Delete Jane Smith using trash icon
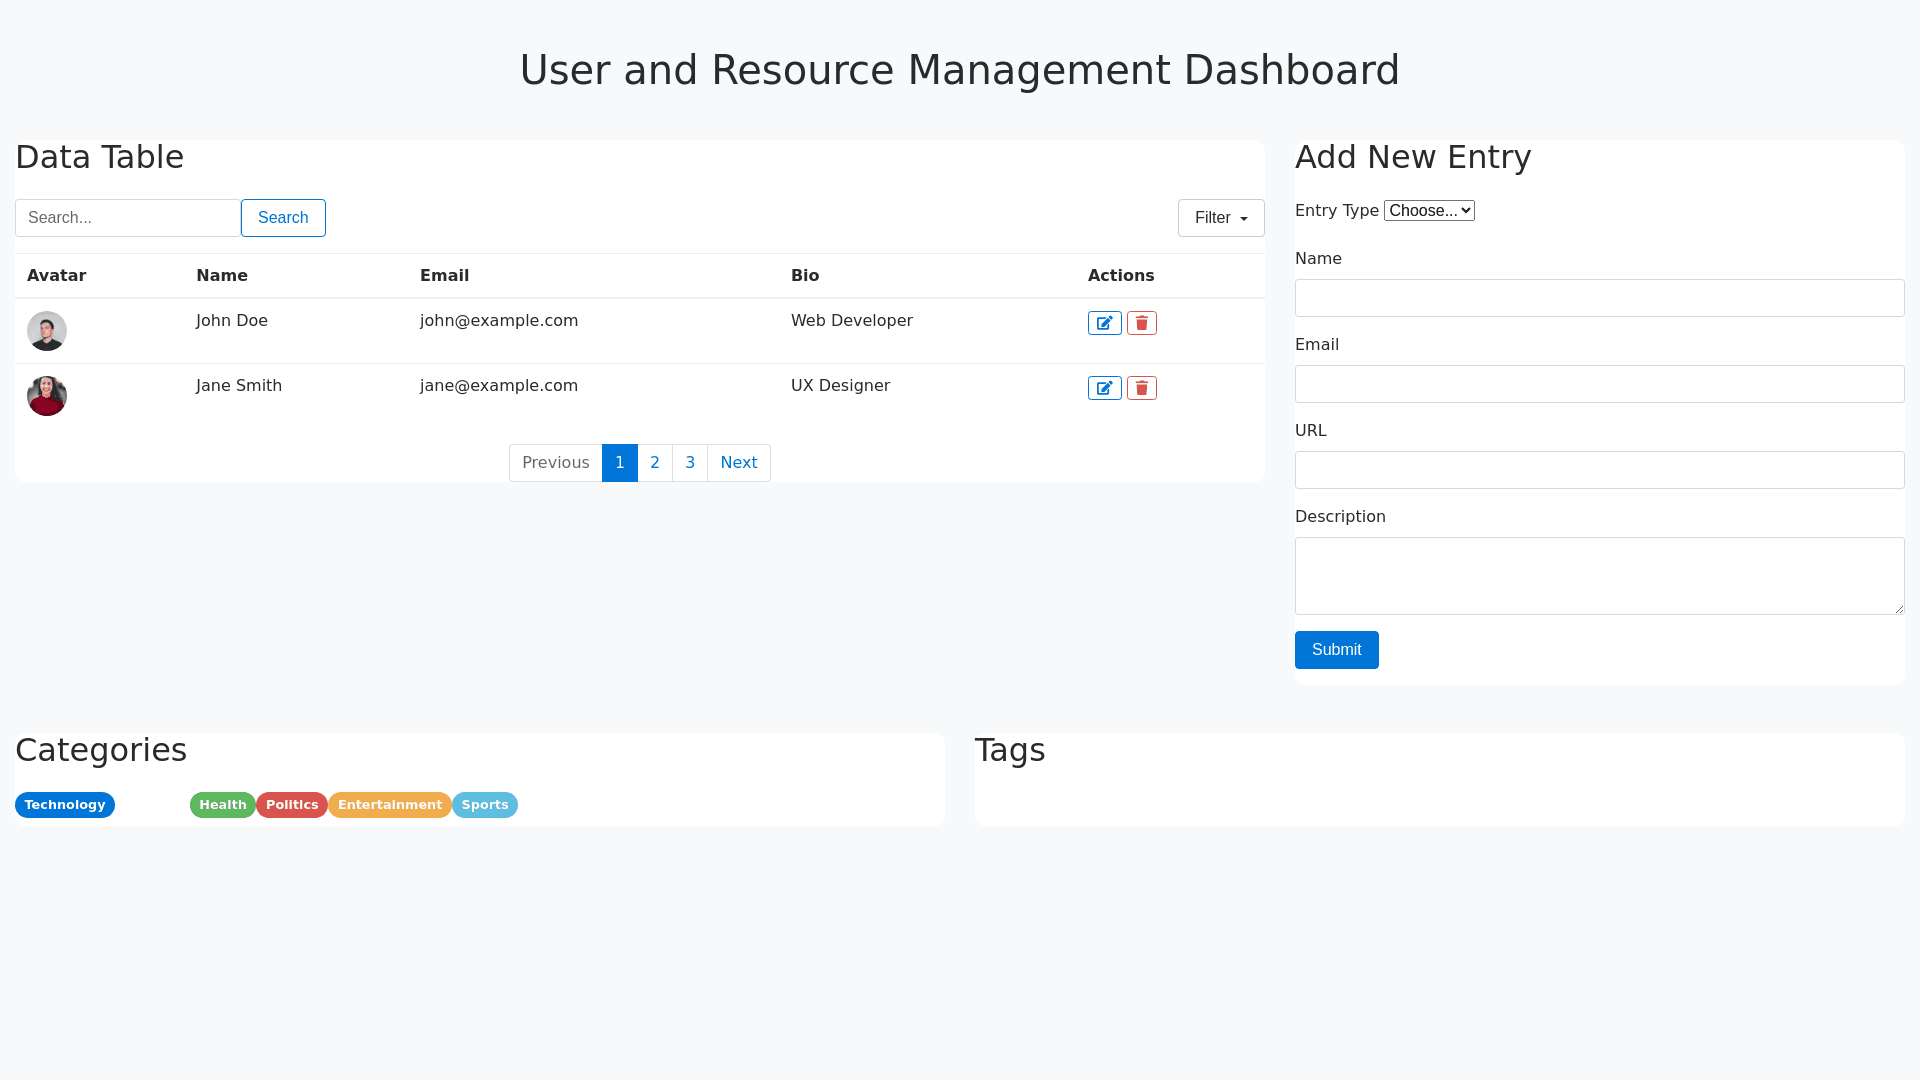The image size is (1920, 1080). [x=1141, y=388]
